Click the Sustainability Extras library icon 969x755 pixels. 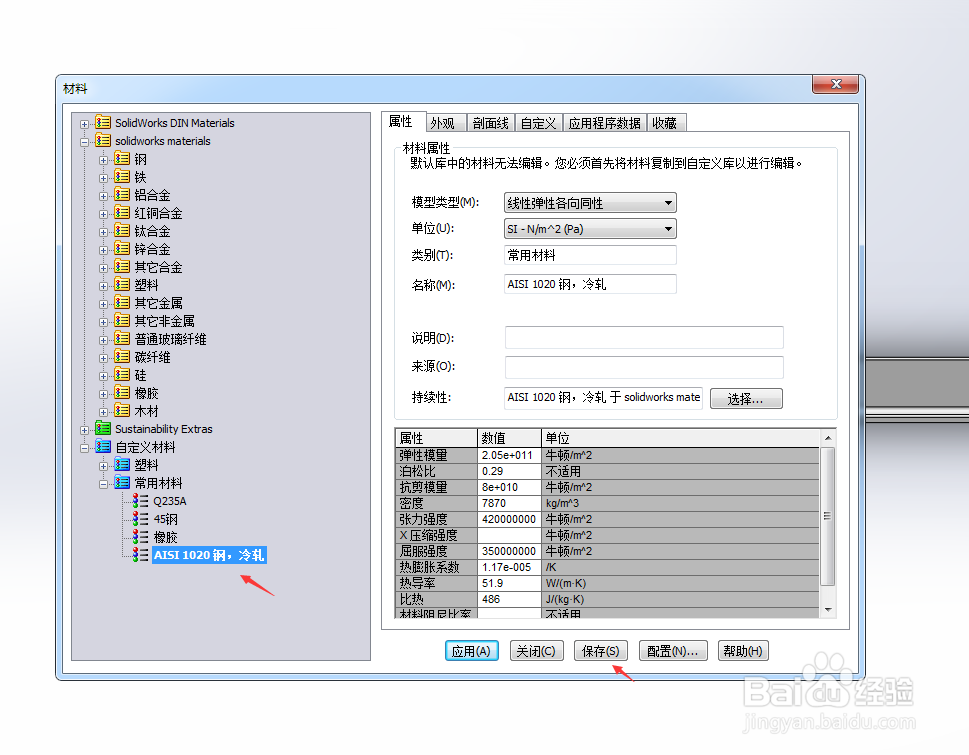103,428
